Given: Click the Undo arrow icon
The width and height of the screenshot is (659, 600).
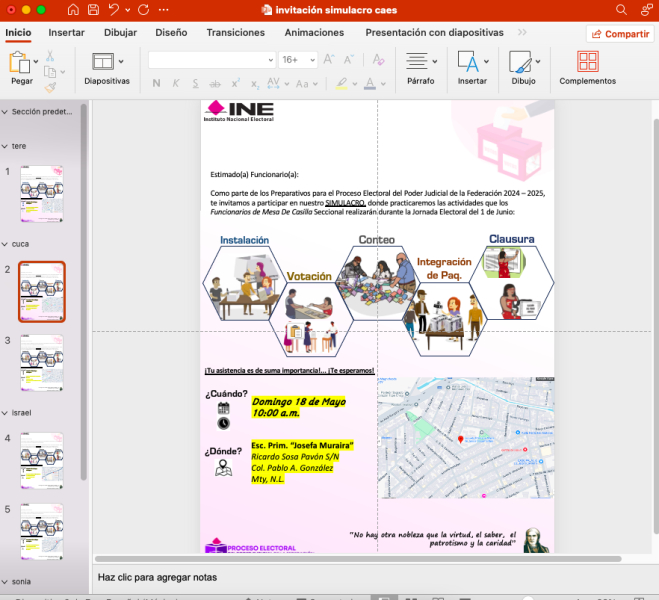Looking at the screenshot, I should coord(114,9).
